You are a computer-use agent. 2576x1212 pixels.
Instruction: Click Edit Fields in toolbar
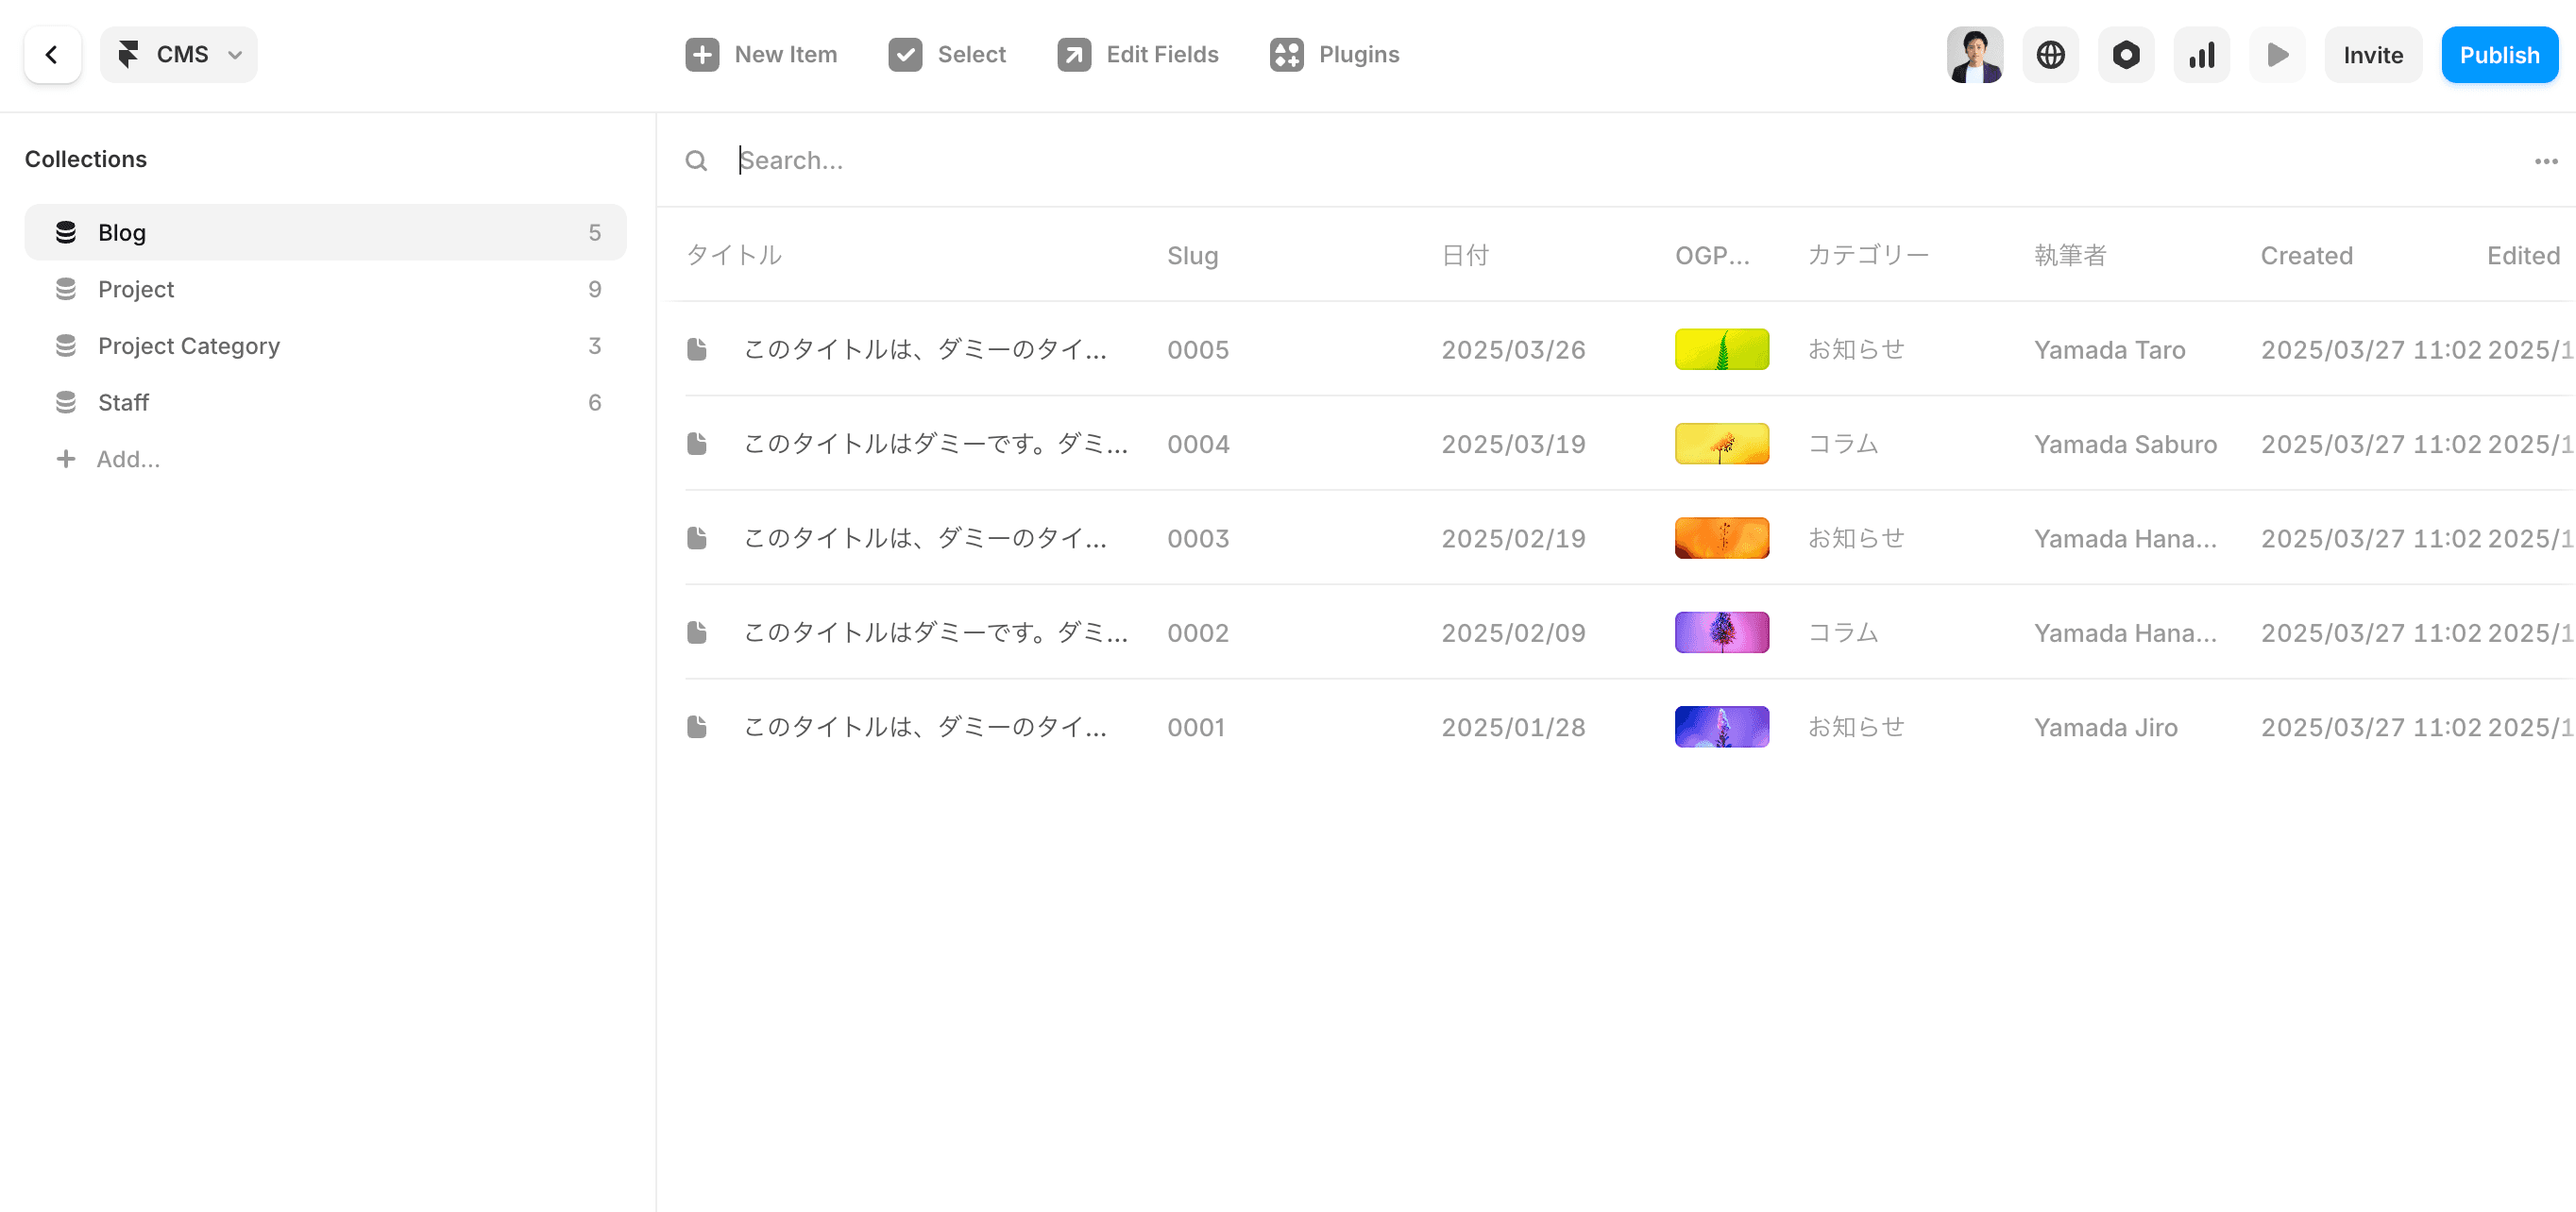click(x=1137, y=55)
